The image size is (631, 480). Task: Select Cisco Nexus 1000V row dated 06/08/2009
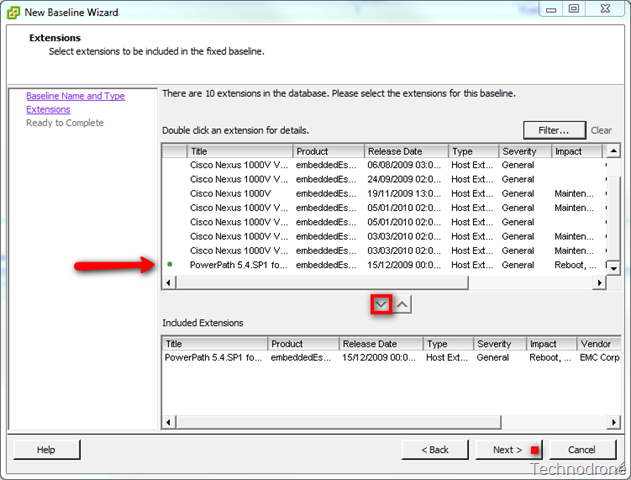tap(384, 165)
